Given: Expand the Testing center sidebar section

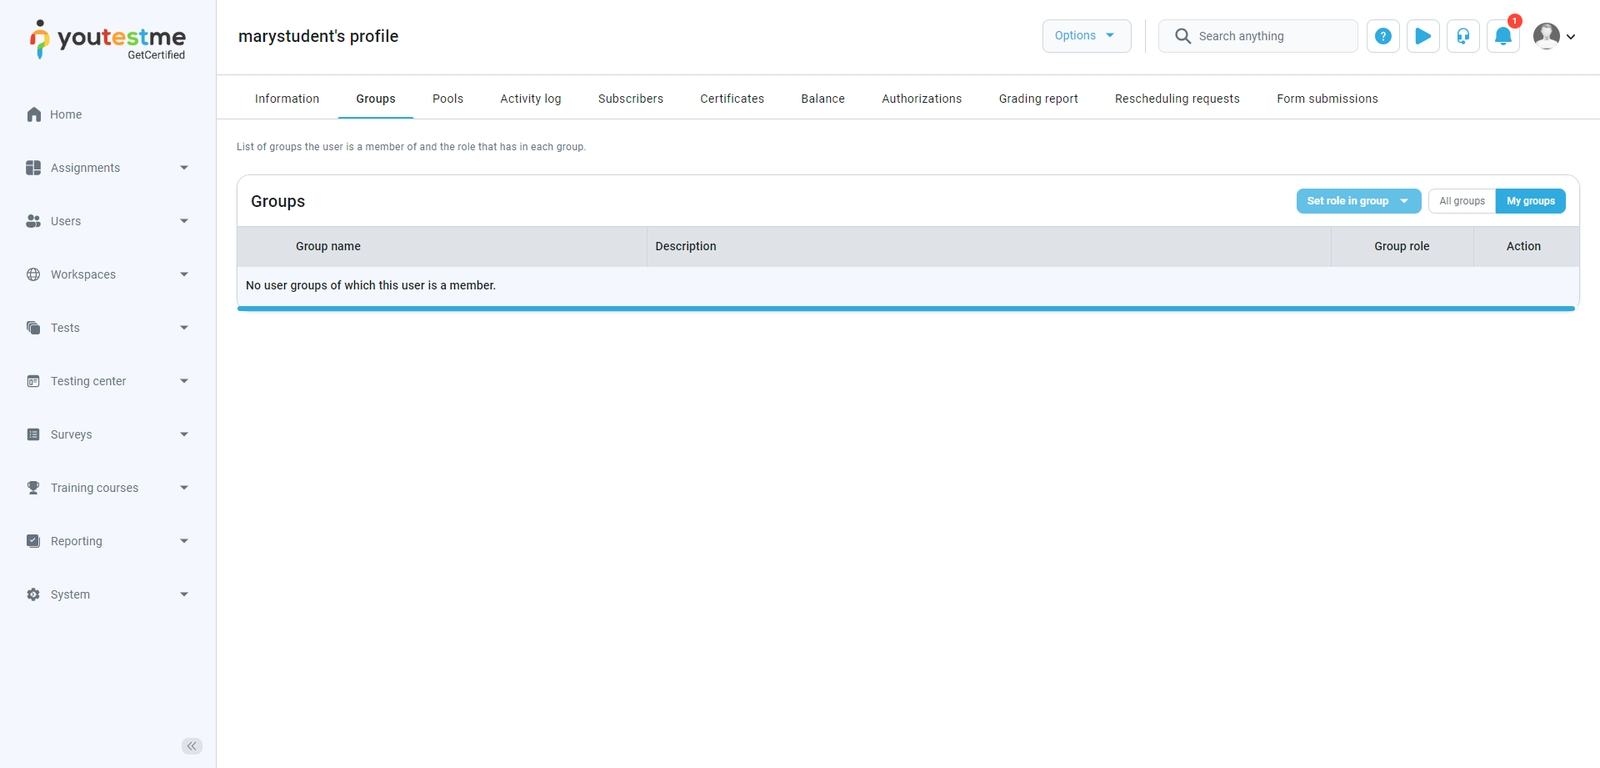Looking at the screenshot, I should pyautogui.click(x=107, y=381).
